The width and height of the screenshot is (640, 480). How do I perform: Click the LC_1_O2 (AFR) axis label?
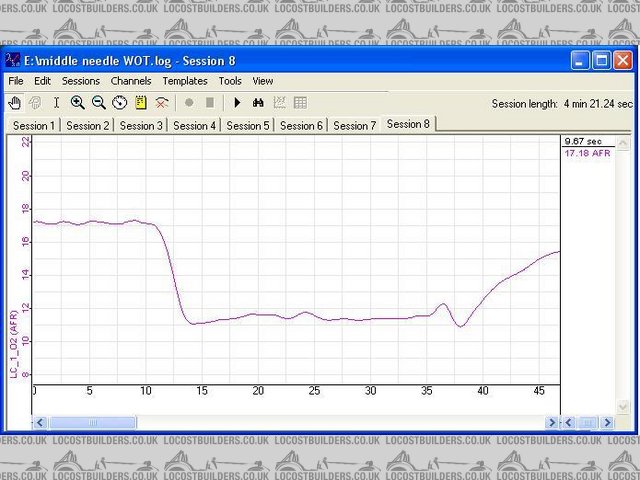(x=14, y=343)
